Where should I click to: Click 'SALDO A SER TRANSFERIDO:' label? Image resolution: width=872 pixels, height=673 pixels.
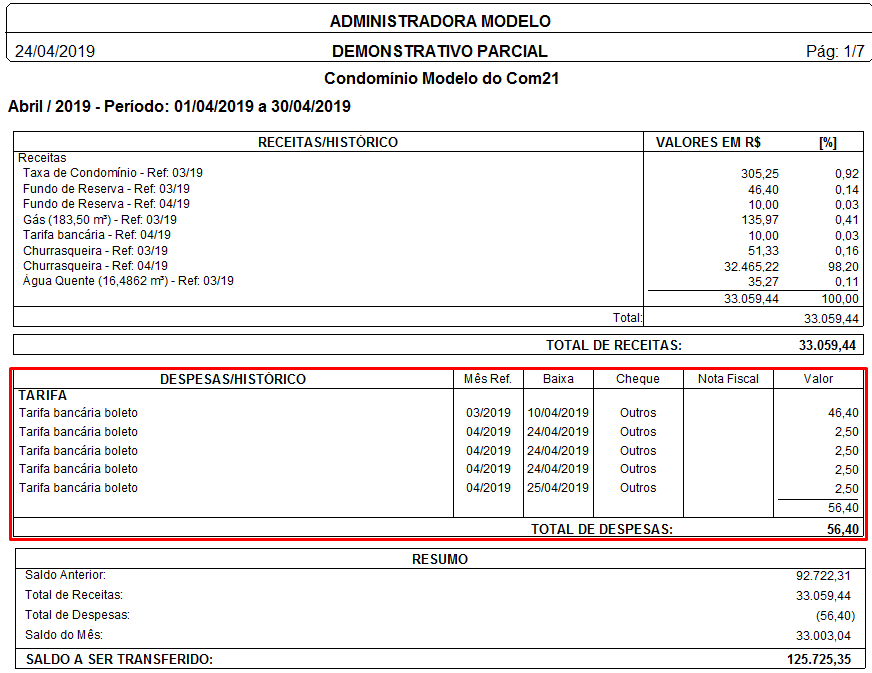[119, 659]
